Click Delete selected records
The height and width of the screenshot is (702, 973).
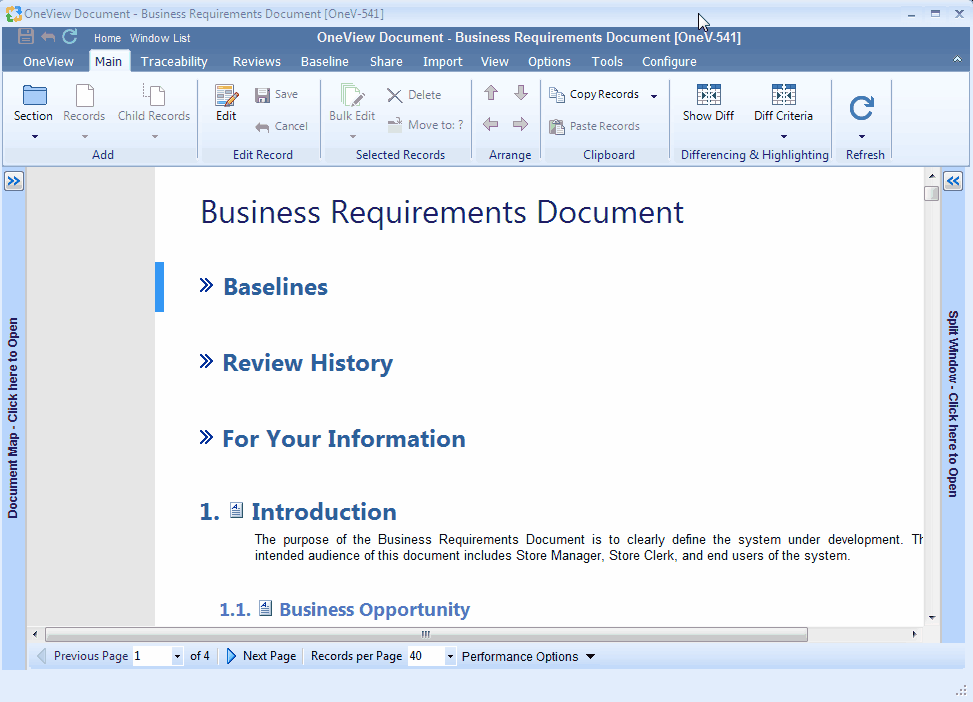[x=414, y=95]
